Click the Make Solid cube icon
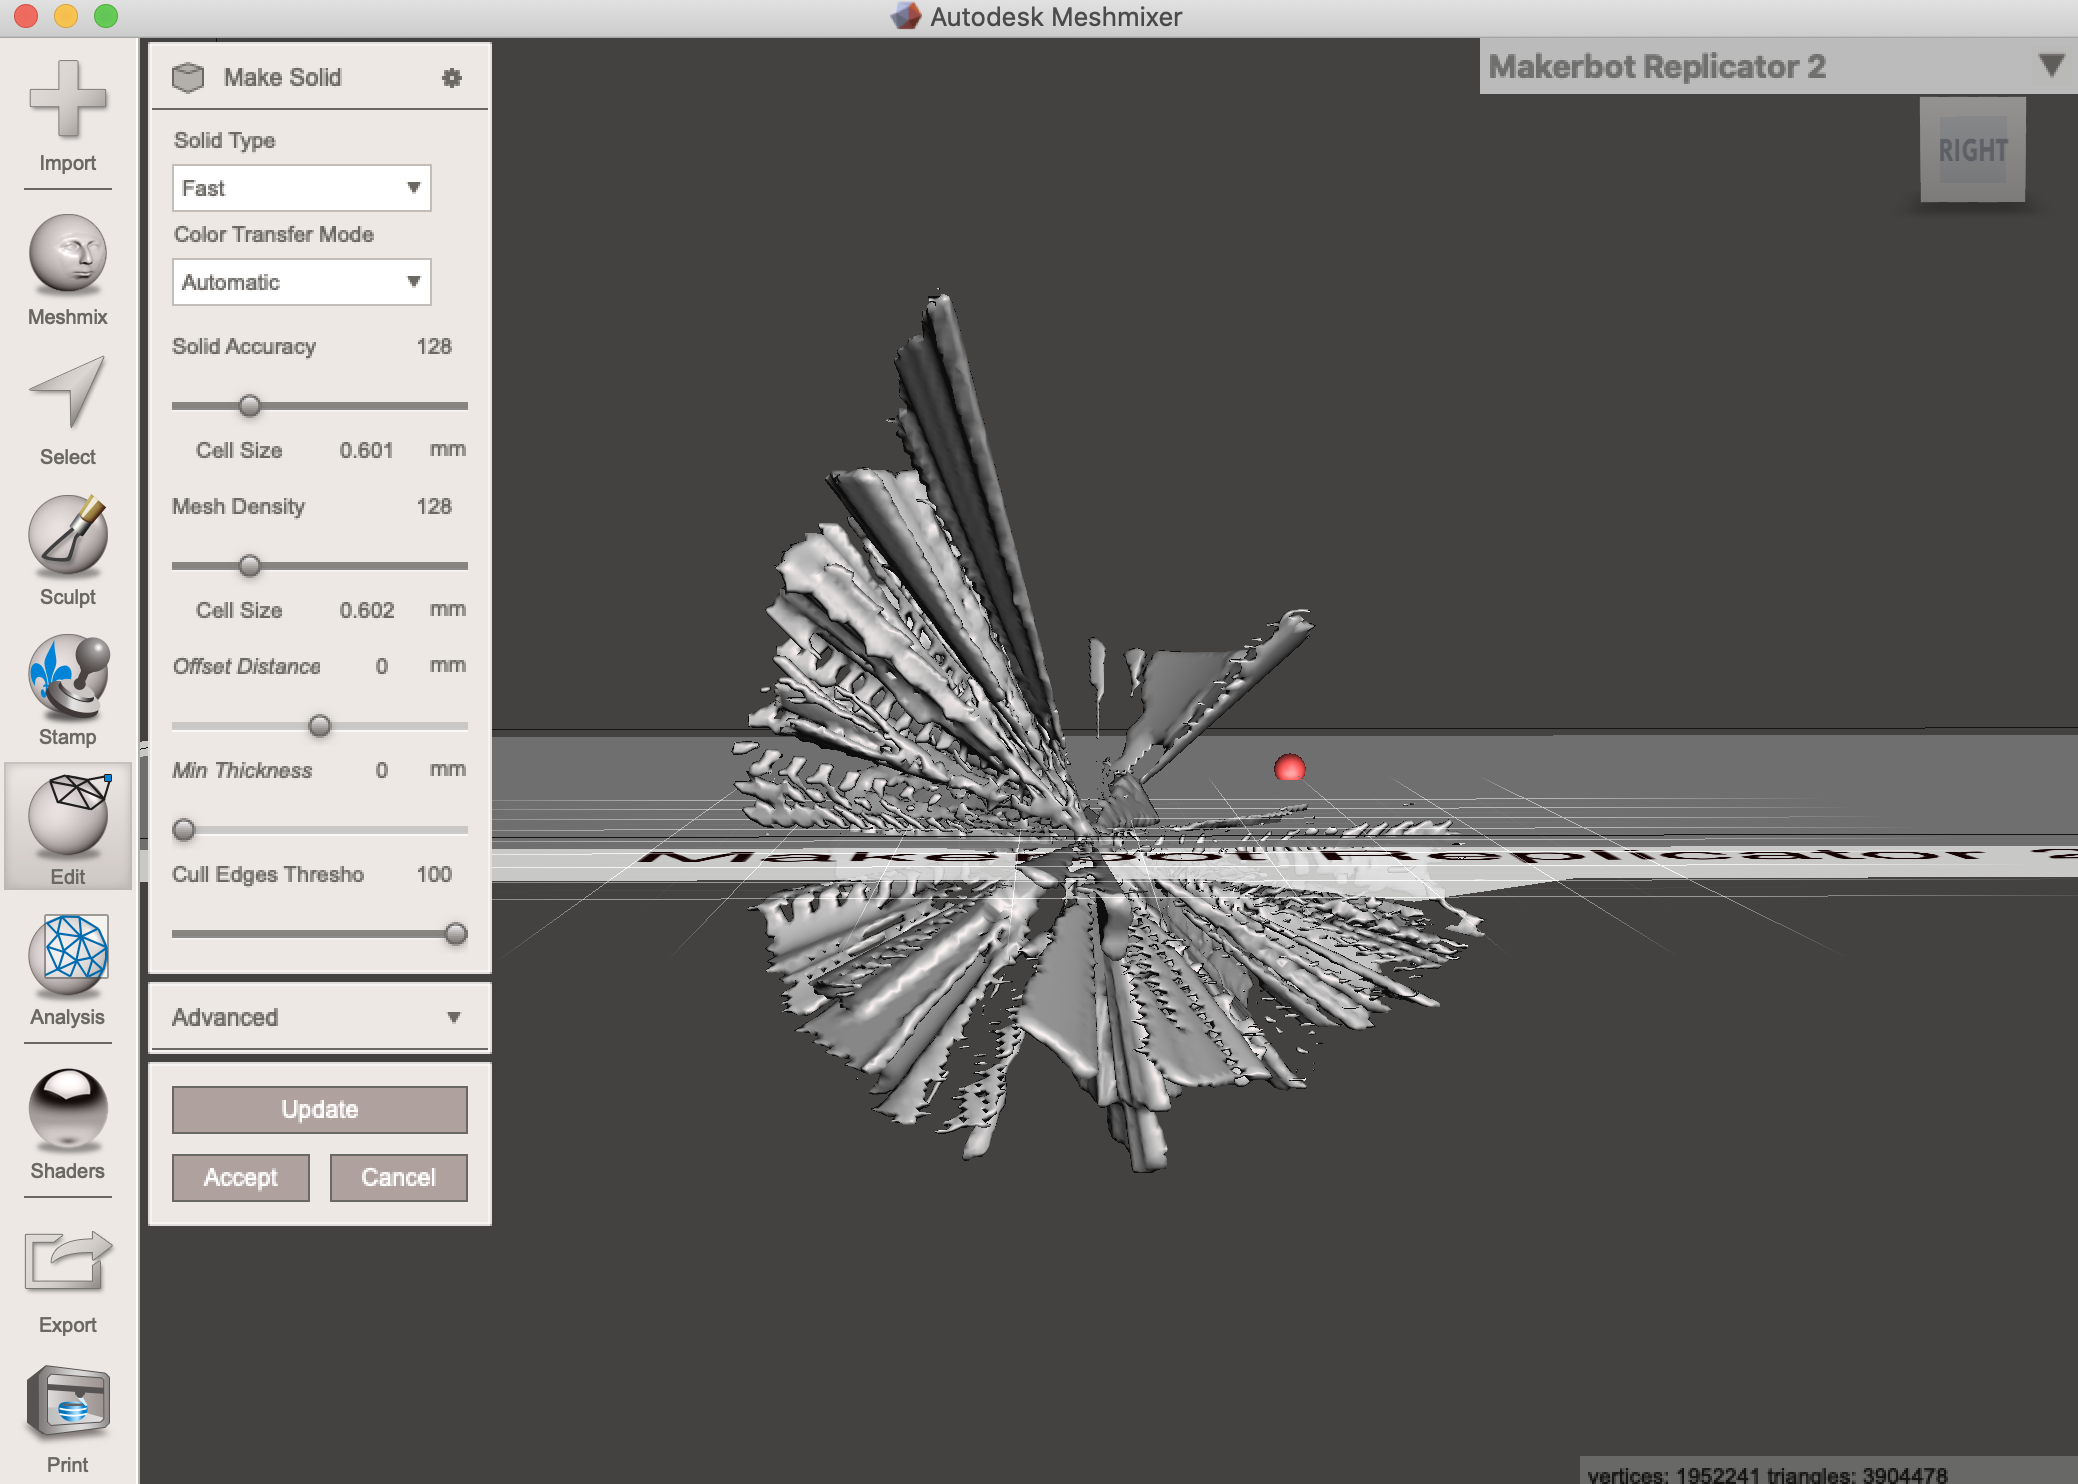The width and height of the screenshot is (2078, 1484). click(188, 77)
